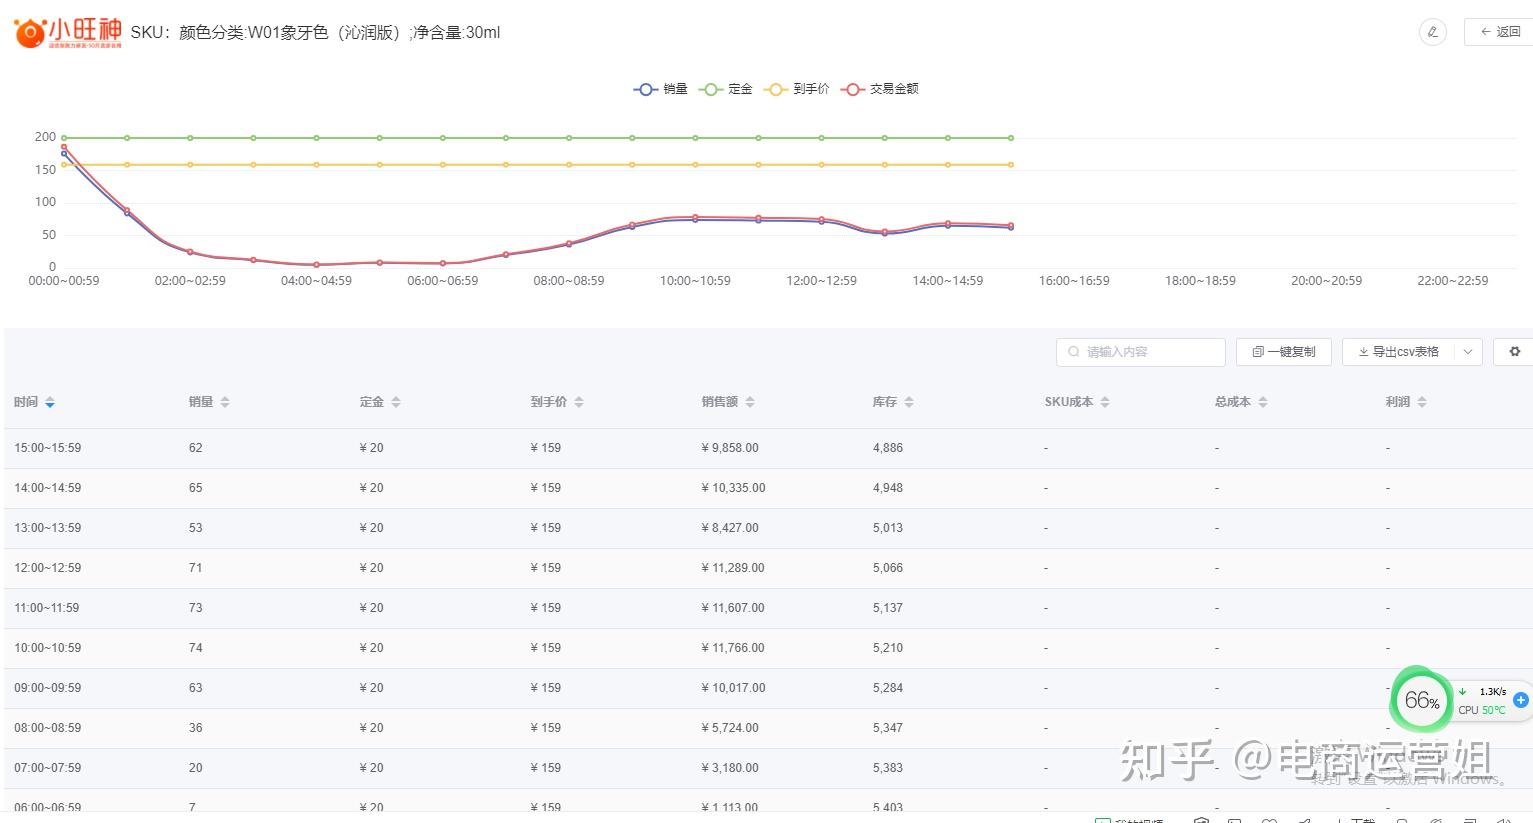Click the 13:00~13:59 table row time

(48, 528)
